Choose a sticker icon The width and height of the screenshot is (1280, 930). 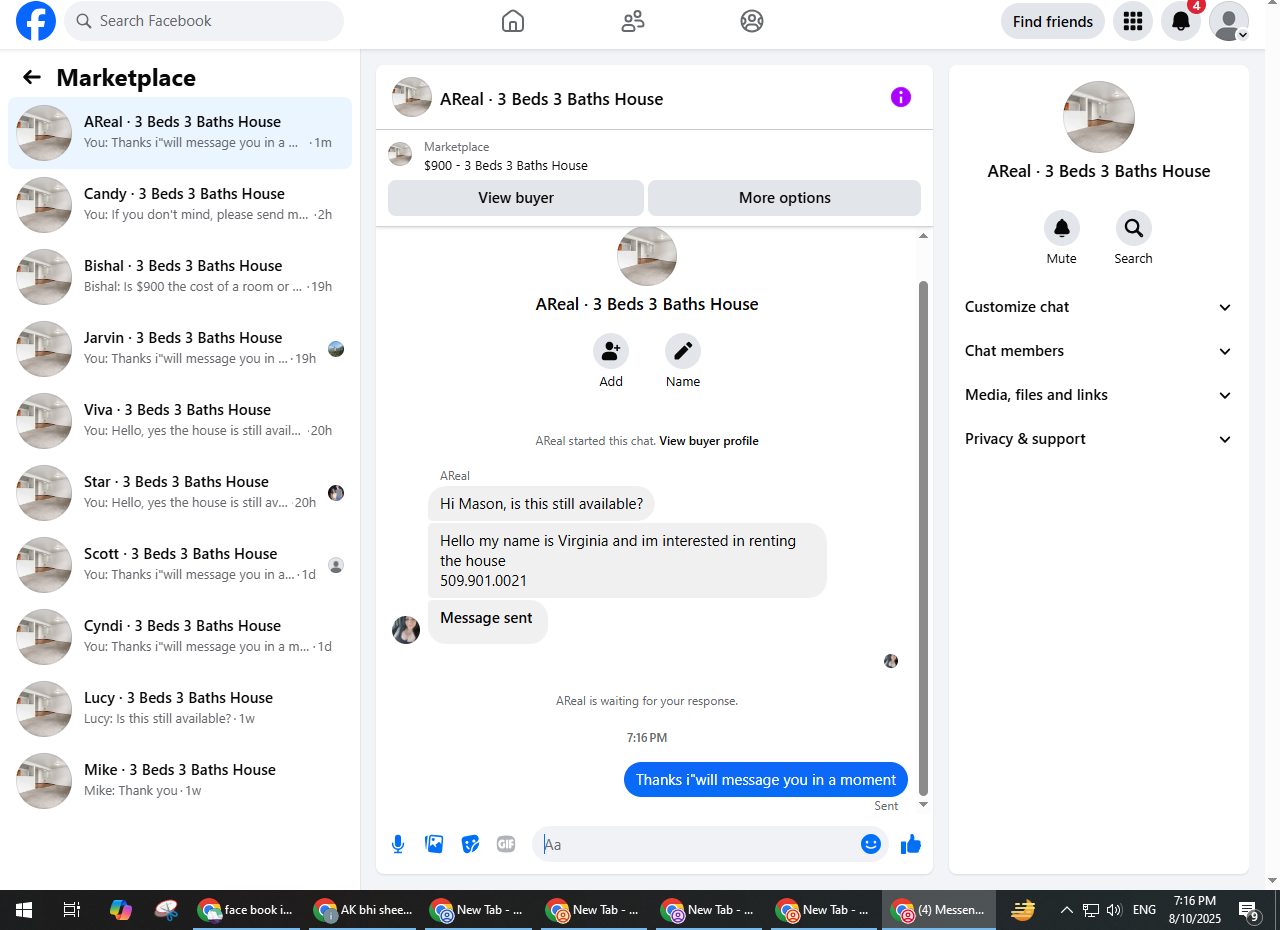point(470,844)
